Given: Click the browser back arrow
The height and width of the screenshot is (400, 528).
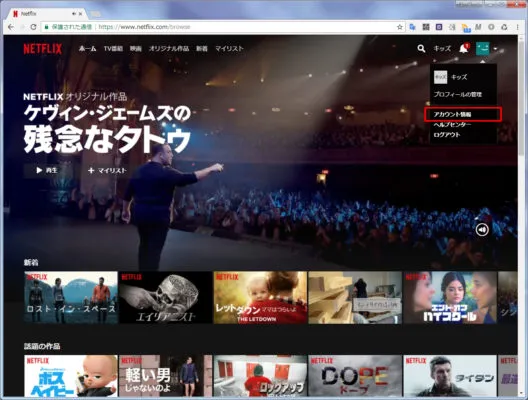Looking at the screenshot, I should 11,27.
